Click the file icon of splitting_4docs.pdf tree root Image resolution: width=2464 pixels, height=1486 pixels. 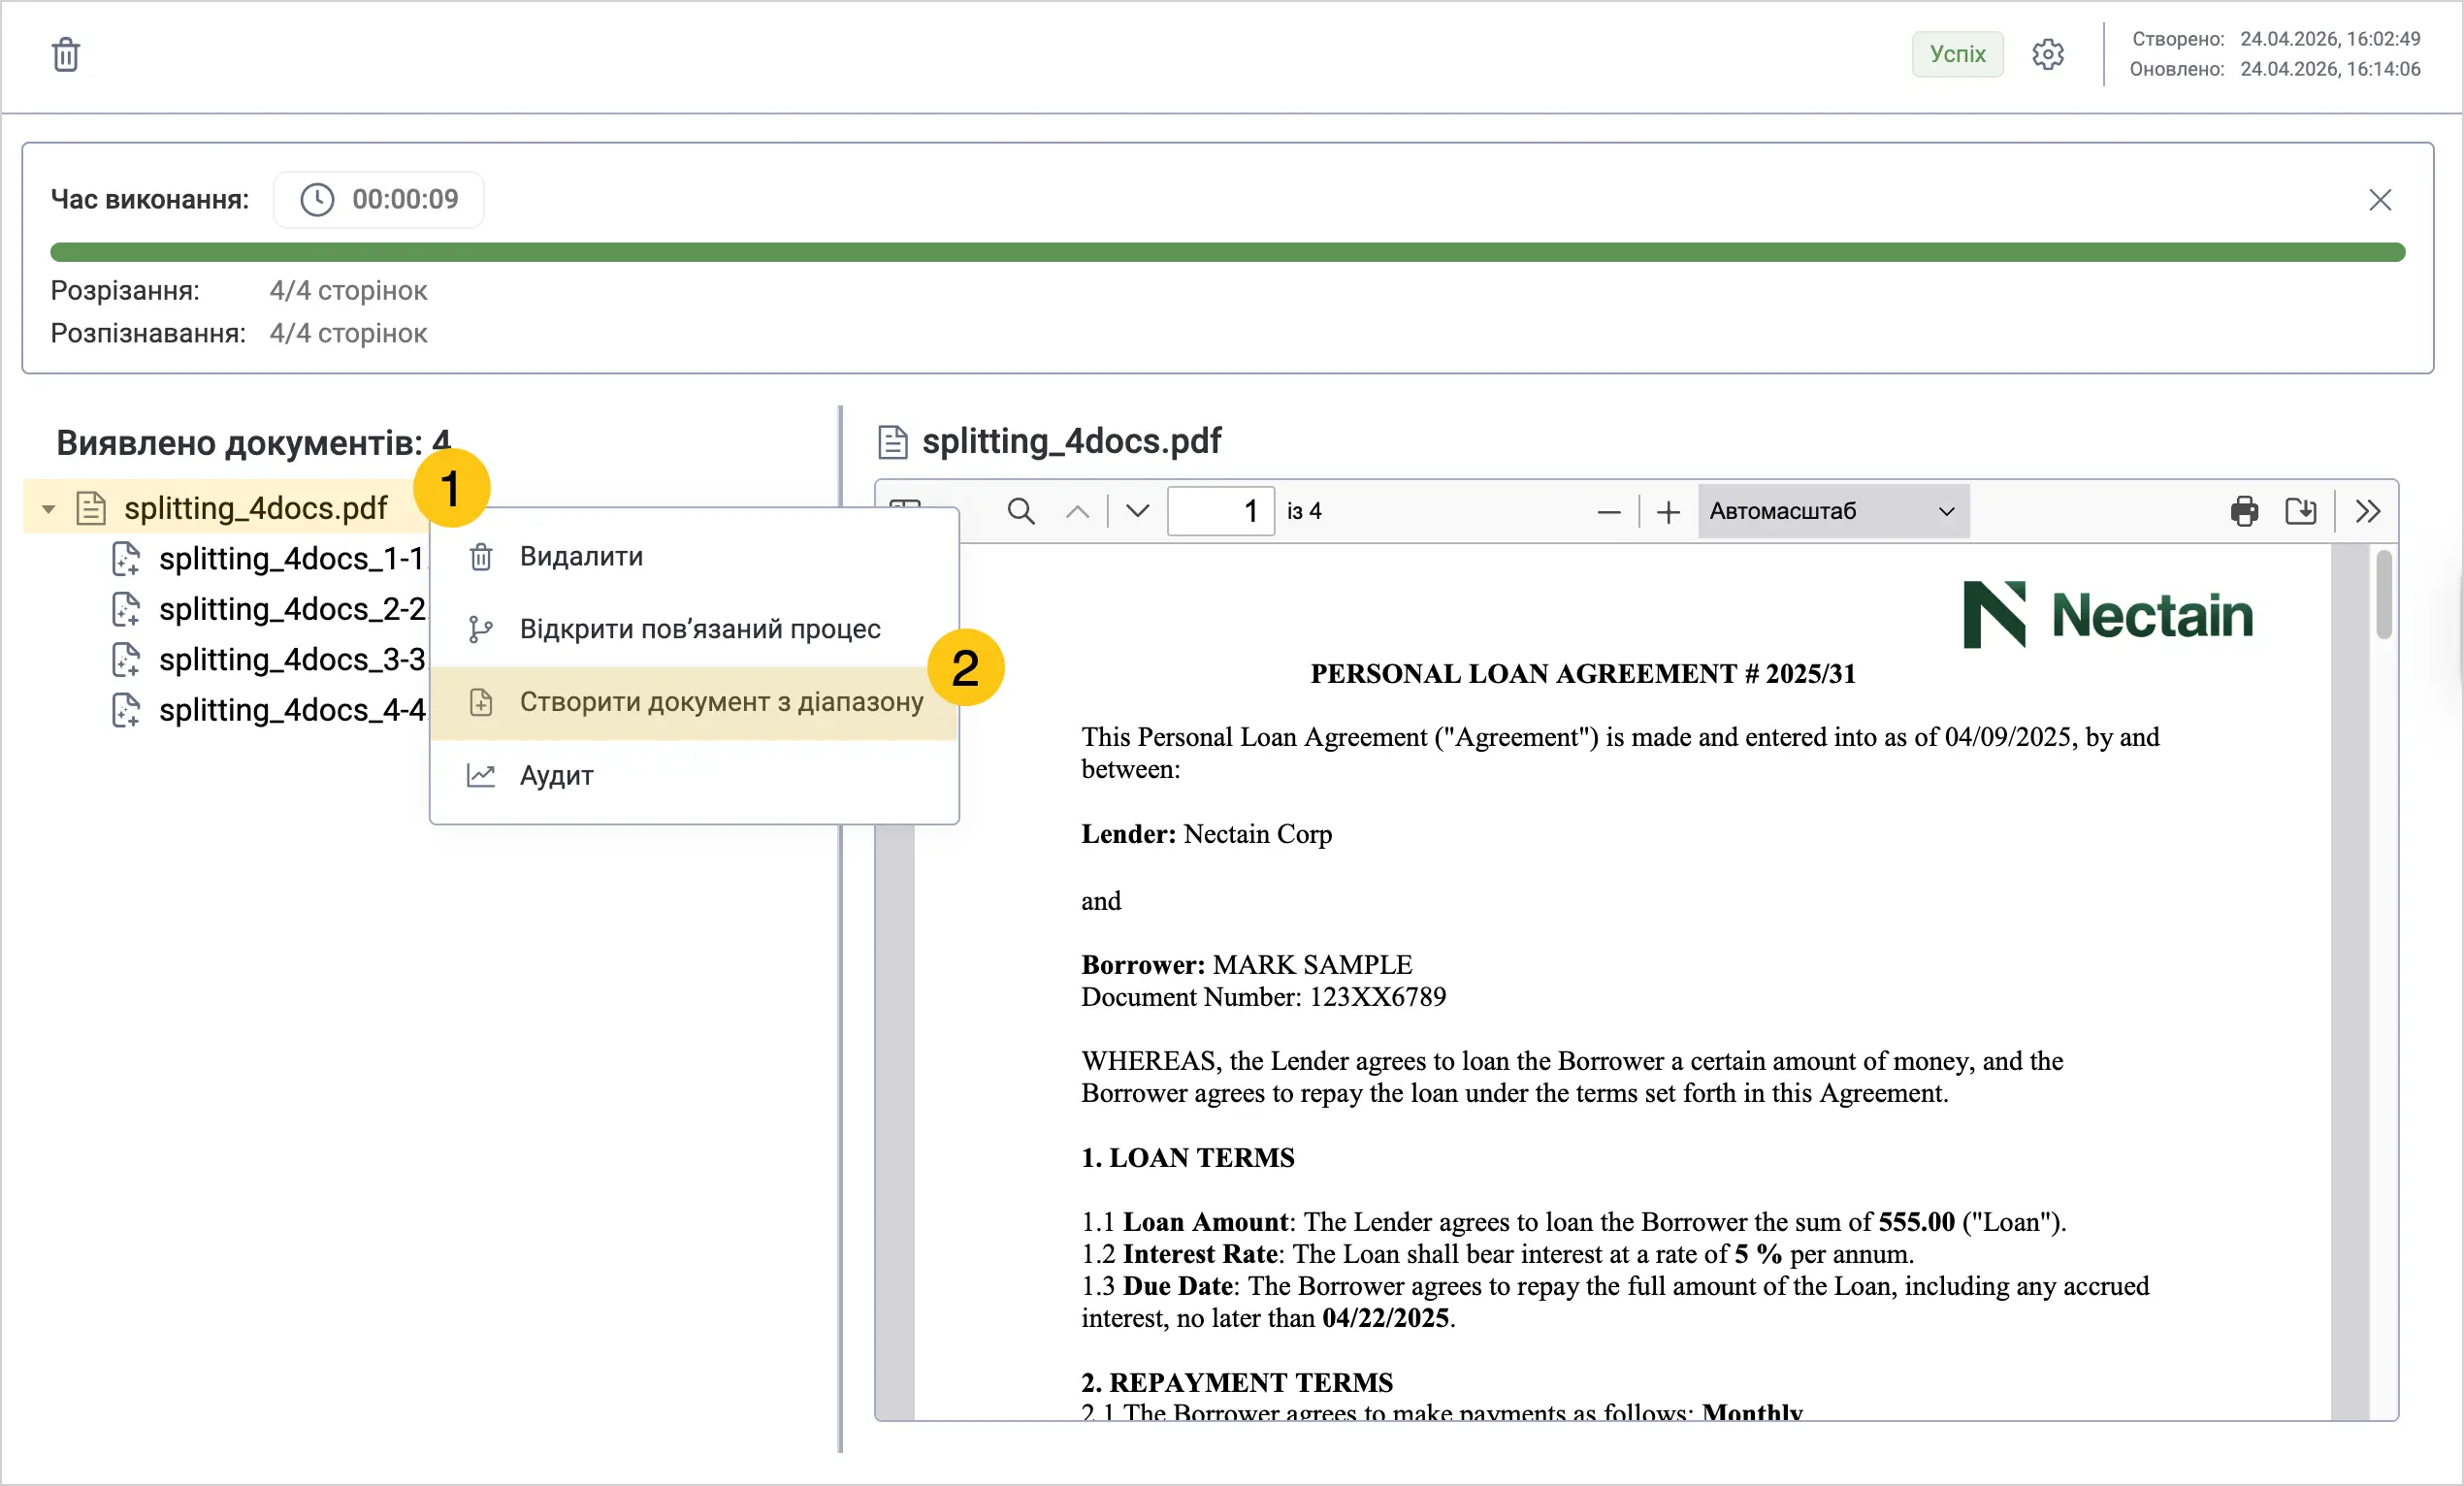pos(91,508)
